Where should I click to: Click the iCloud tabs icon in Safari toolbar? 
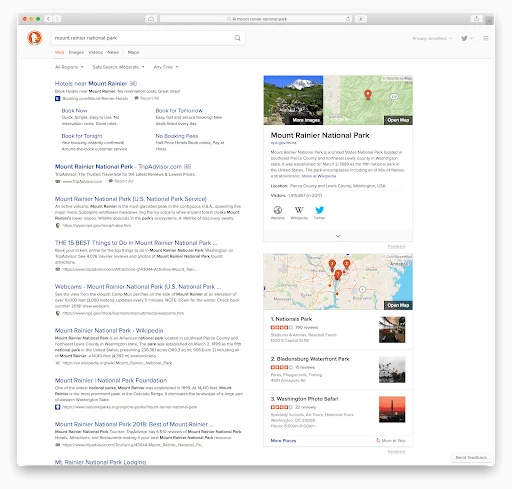point(151,19)
